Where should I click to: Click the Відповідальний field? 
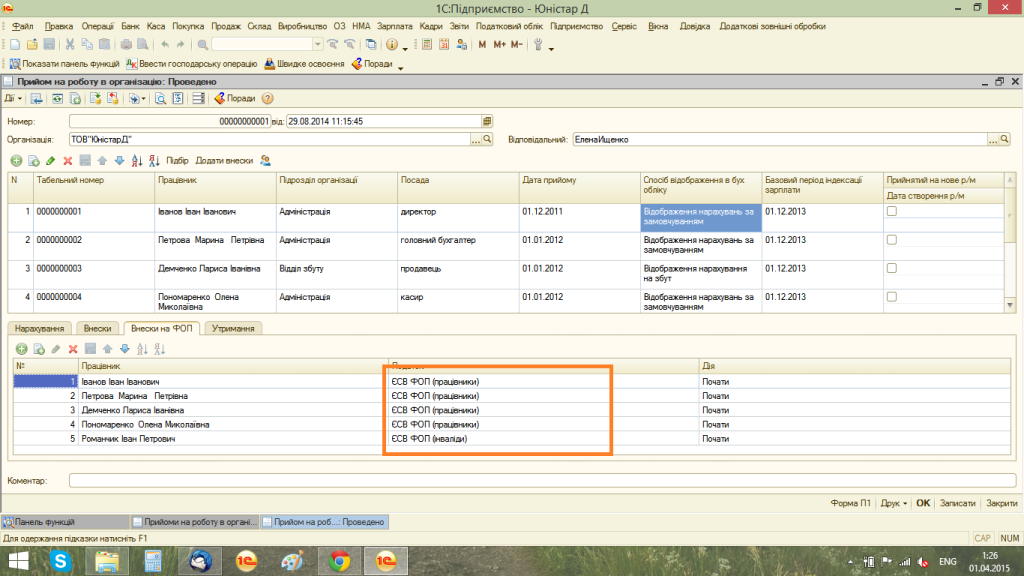780,140
